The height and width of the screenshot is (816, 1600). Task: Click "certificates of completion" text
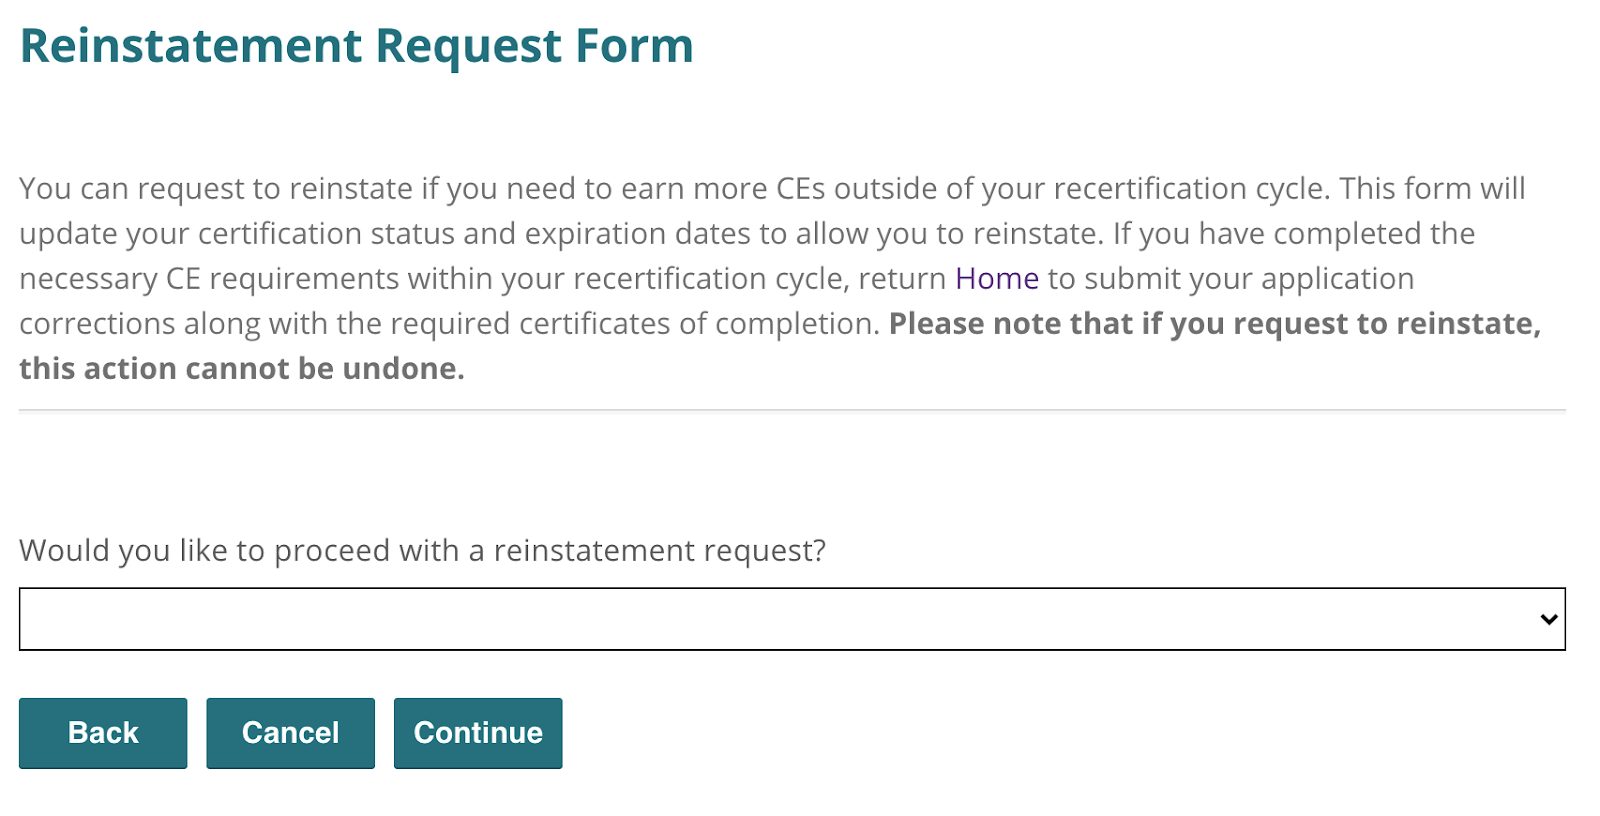click(698, 324)
